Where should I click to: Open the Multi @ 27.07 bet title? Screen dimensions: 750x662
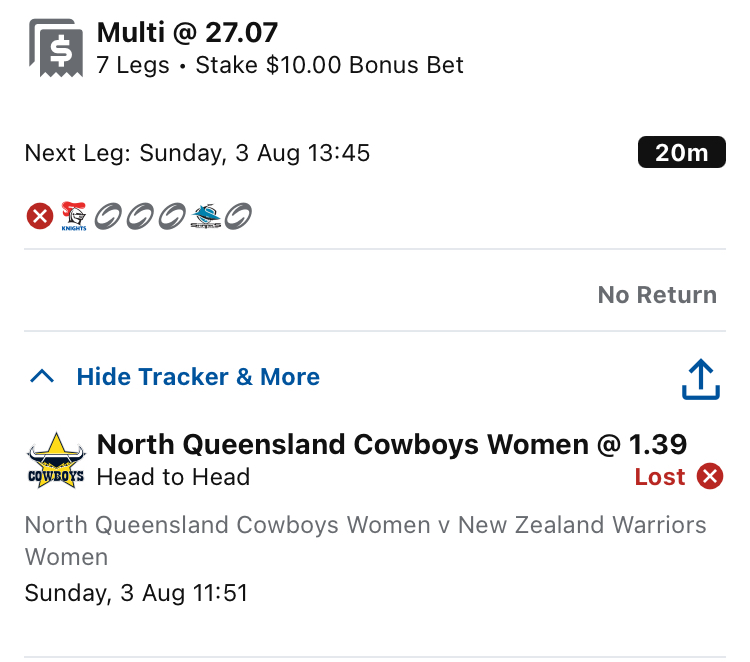187,33
